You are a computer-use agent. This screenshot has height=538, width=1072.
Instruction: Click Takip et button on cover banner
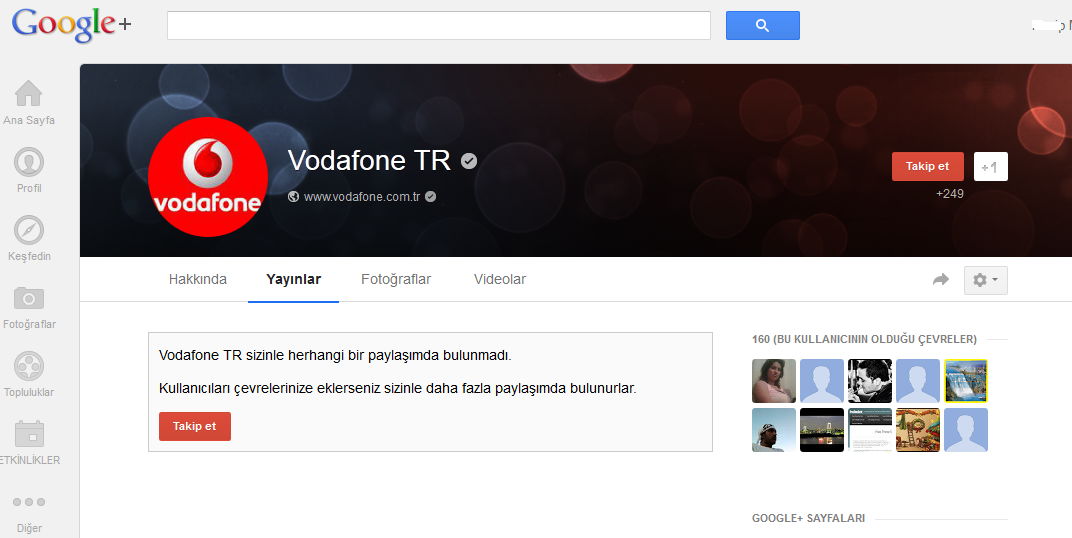[x=927, y=166]
